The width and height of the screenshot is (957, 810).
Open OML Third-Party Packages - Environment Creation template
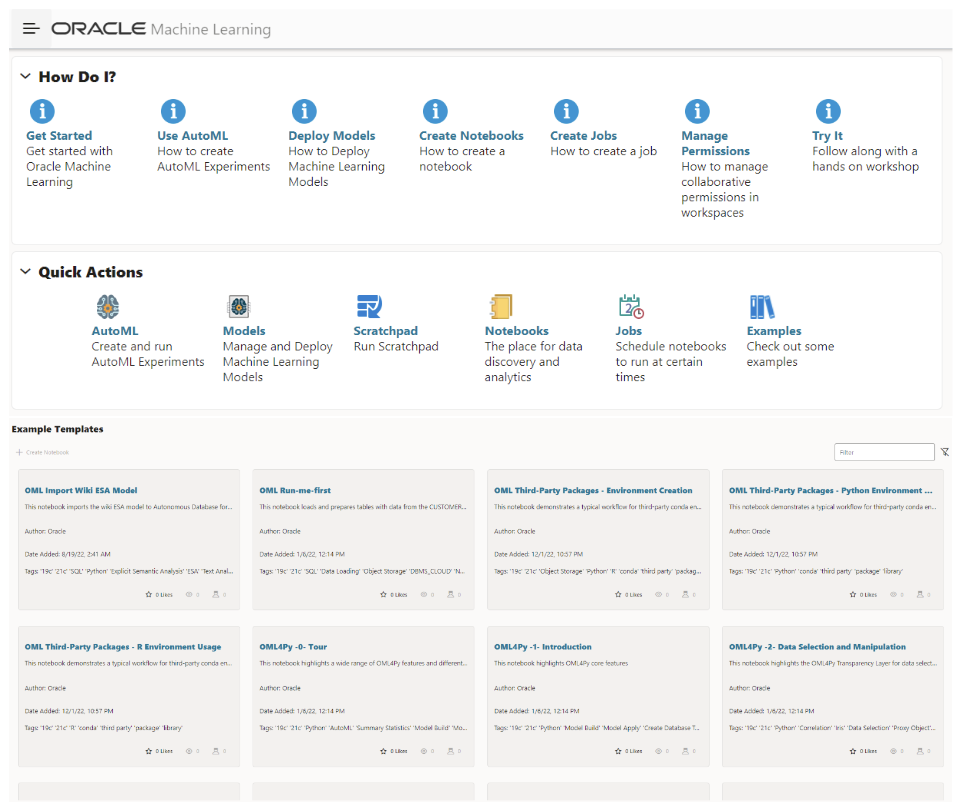click(x=593, y=490)
